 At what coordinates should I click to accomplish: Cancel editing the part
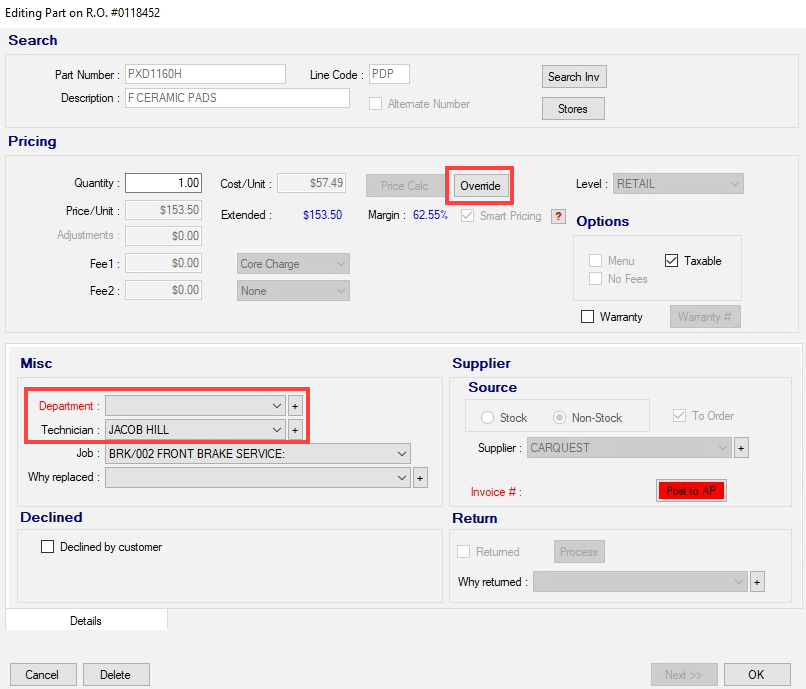(43, 675)
